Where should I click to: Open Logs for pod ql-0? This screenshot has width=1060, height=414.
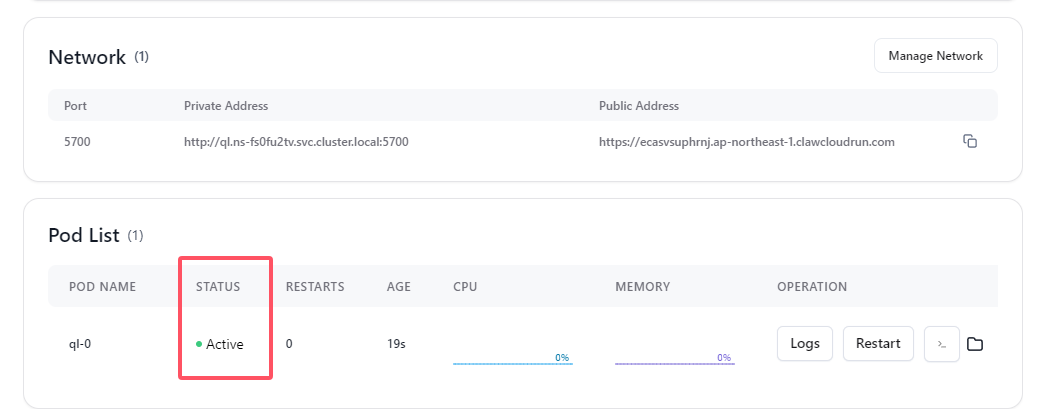[804, 344]
